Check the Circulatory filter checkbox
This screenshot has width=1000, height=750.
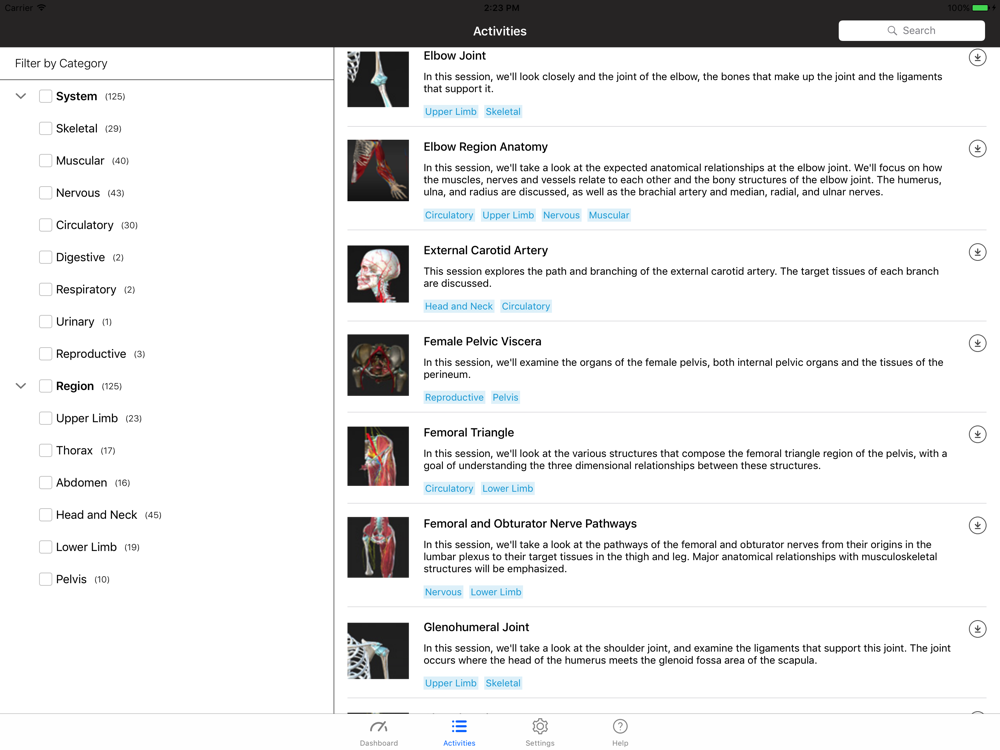point(45,225)
